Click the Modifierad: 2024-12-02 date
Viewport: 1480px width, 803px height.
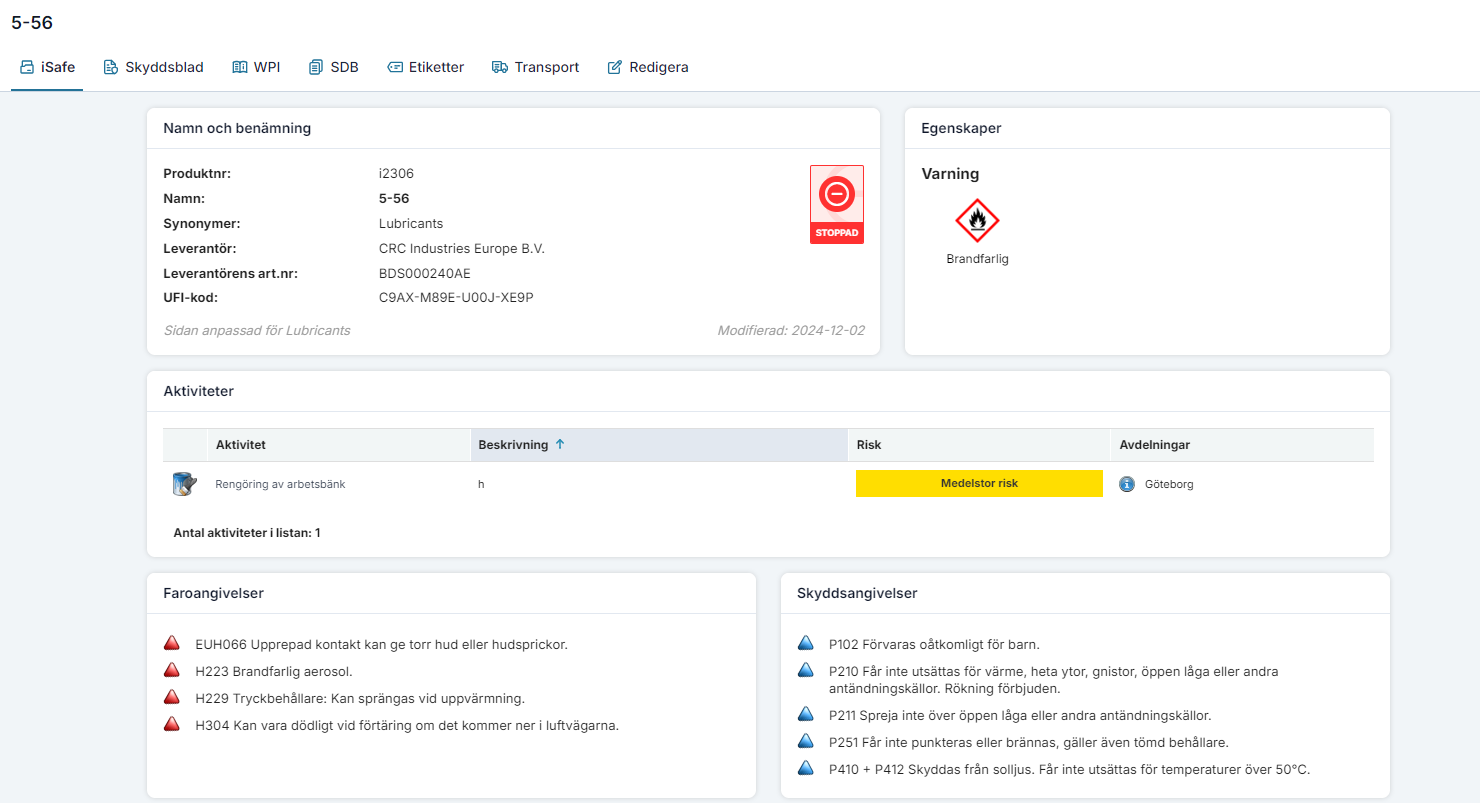click(x=791, y=330)
